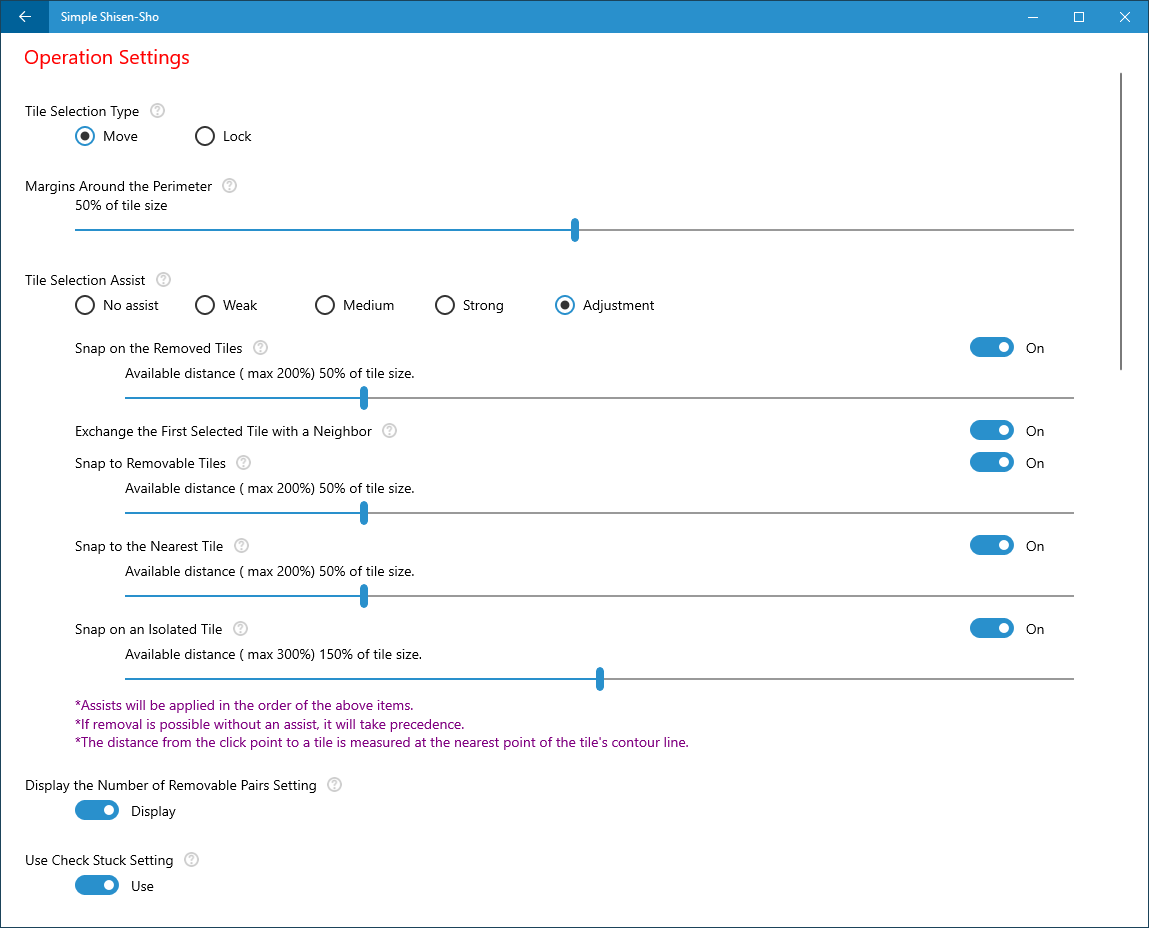Show help for Snap on the Removed Tiles
The width and height of the screenshot is (1149, 928).
pos(260,347)
